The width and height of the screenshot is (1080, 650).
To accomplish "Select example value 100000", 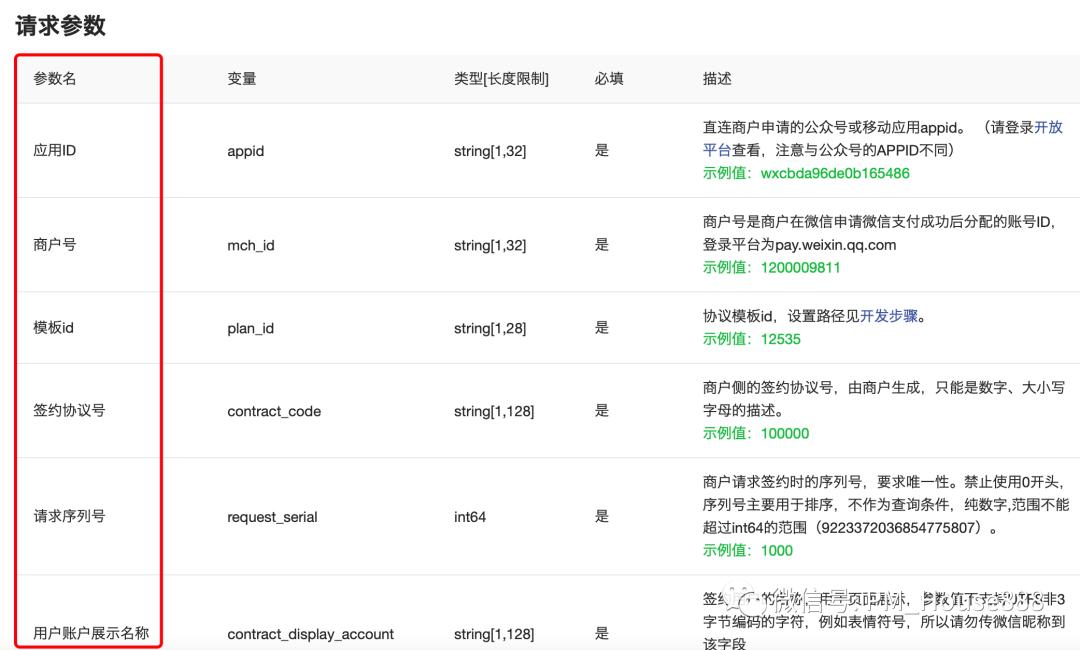I will (785, 433).
